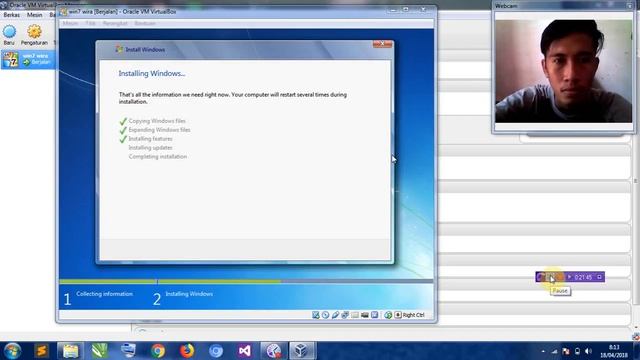Viewport: 640px width, 360px height.
Task: Open Berkas menu in VirtualBox Manager
Action: coord(11,15)
